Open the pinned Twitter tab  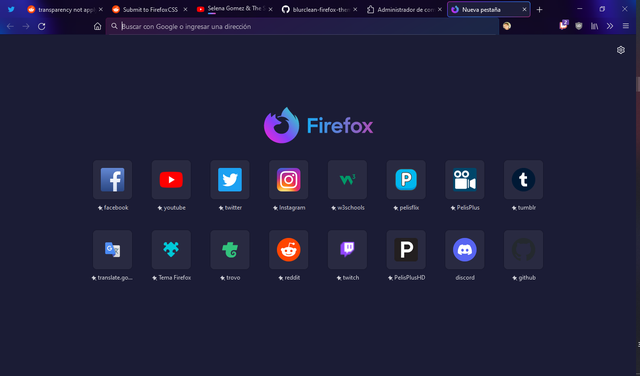click(11, 9)
